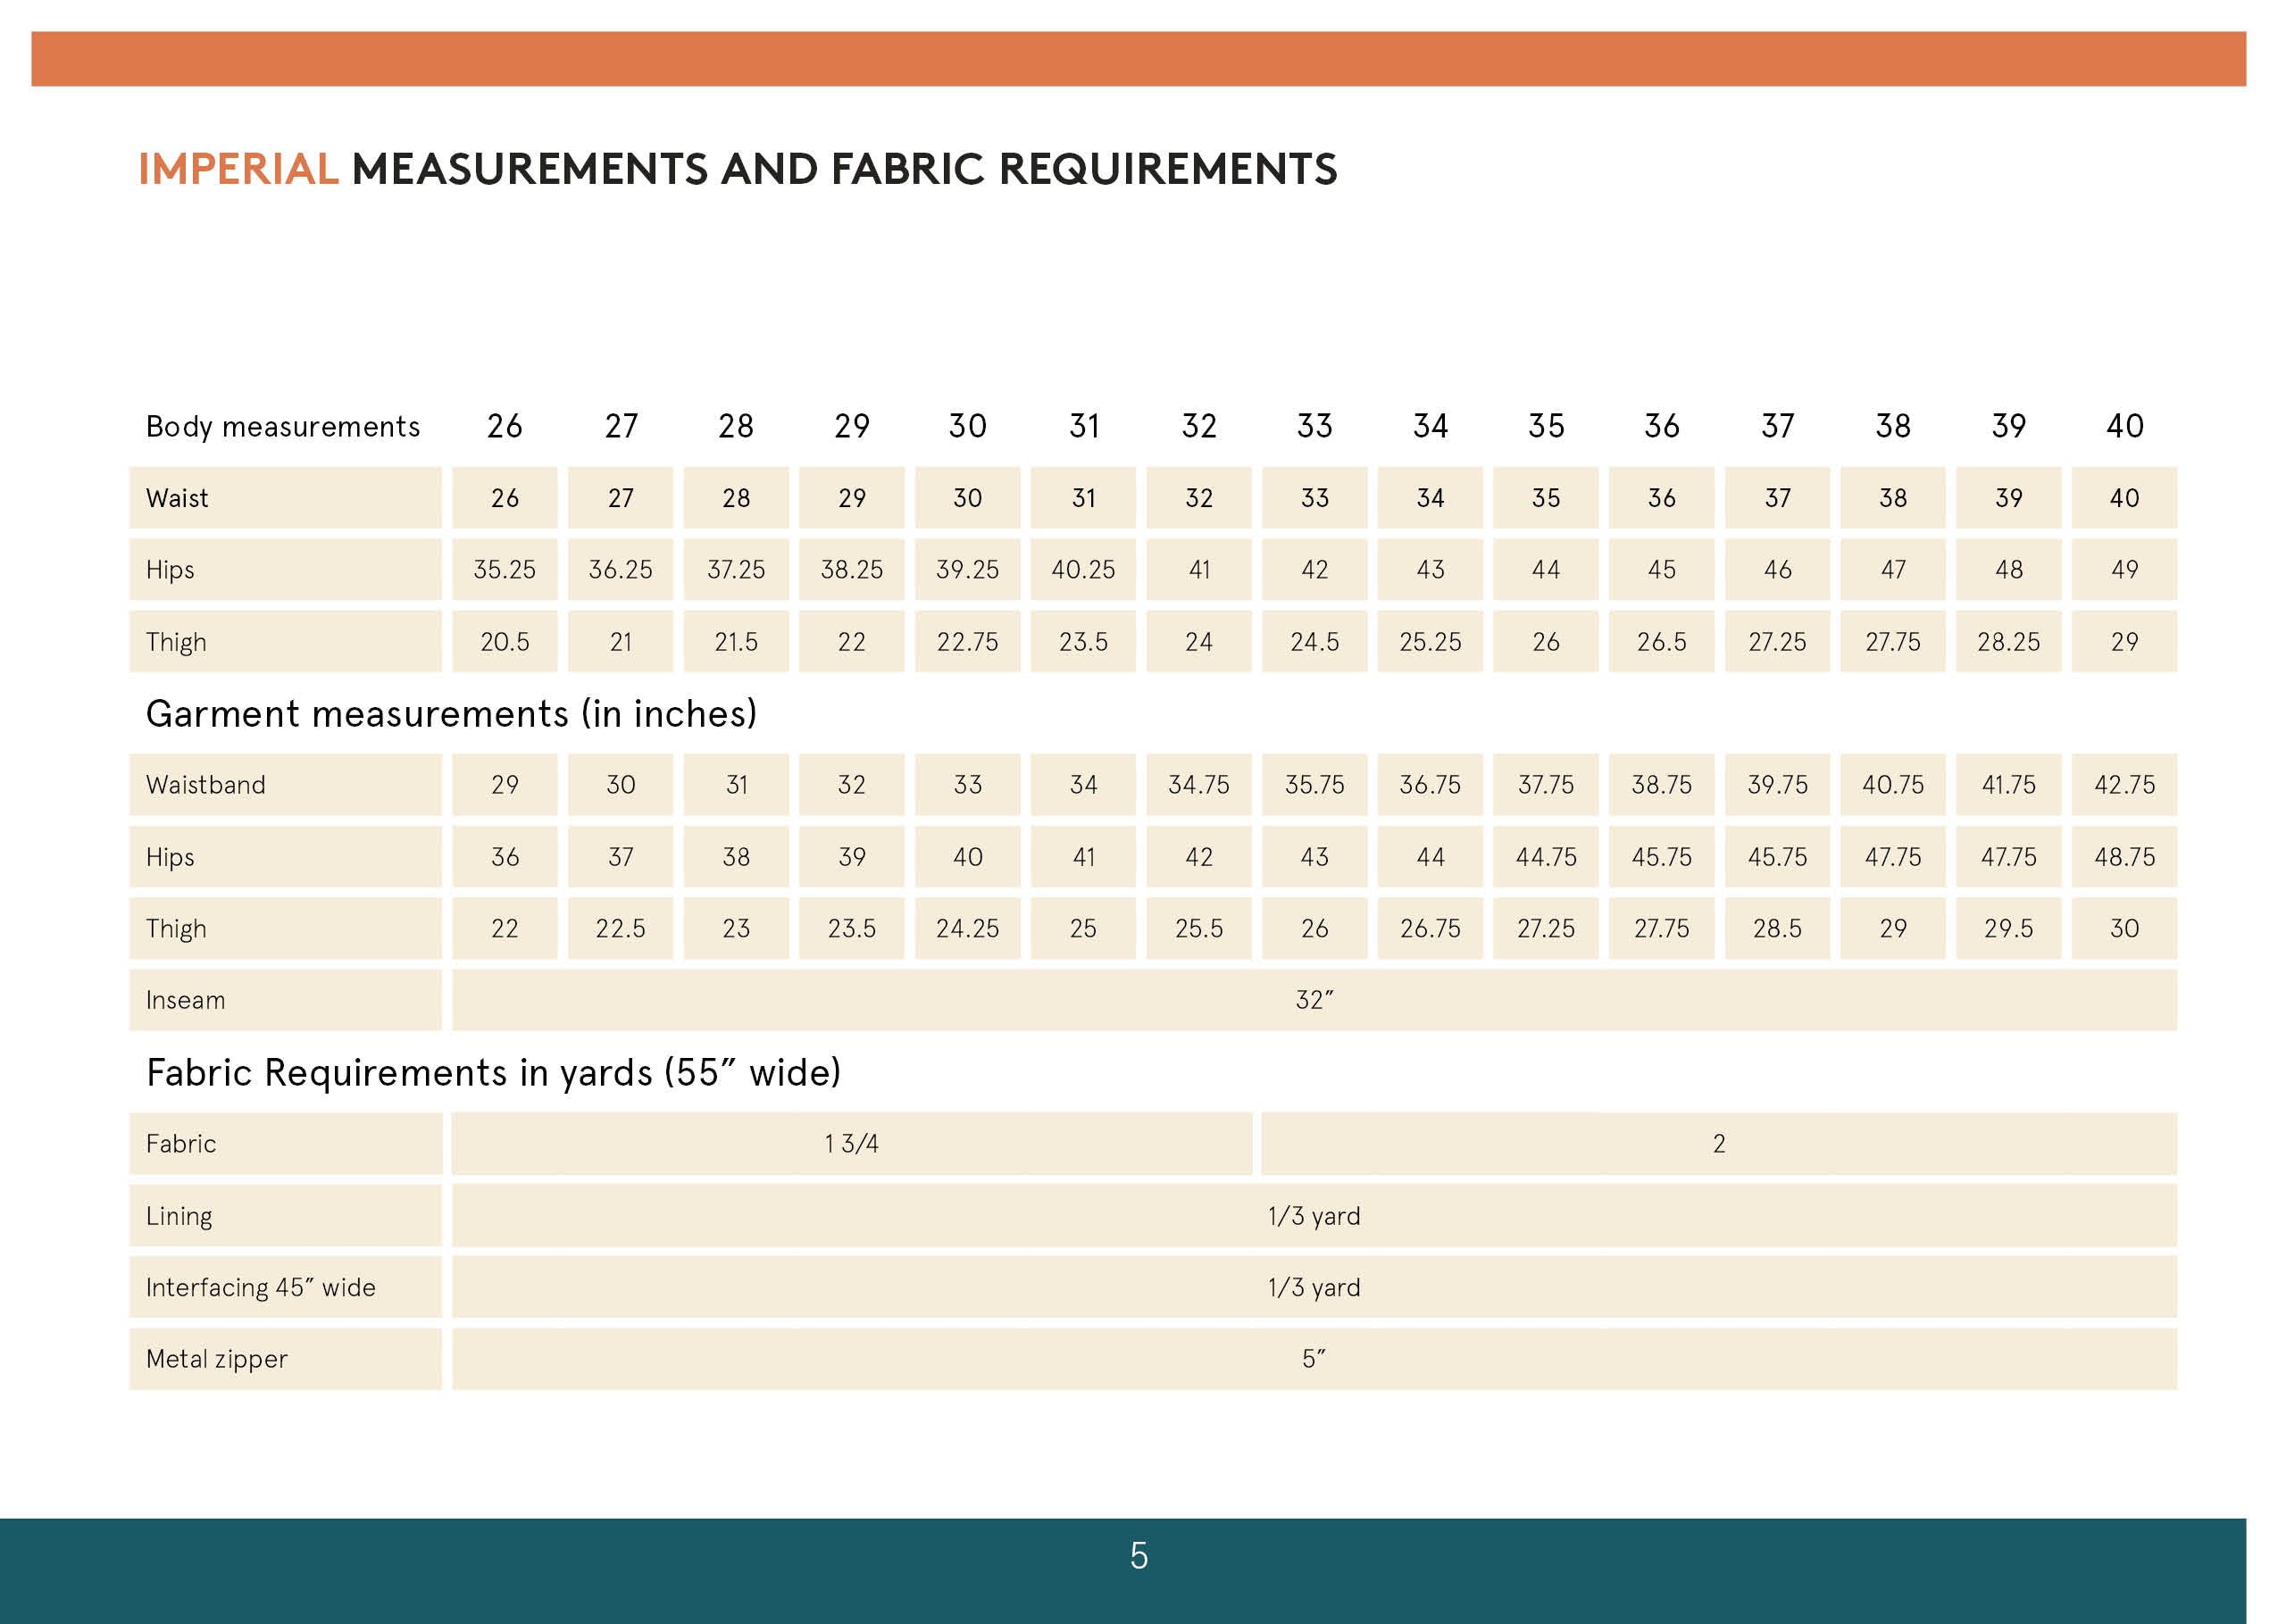
Task: Click the orange header bar
Action: pos(1138,59)
